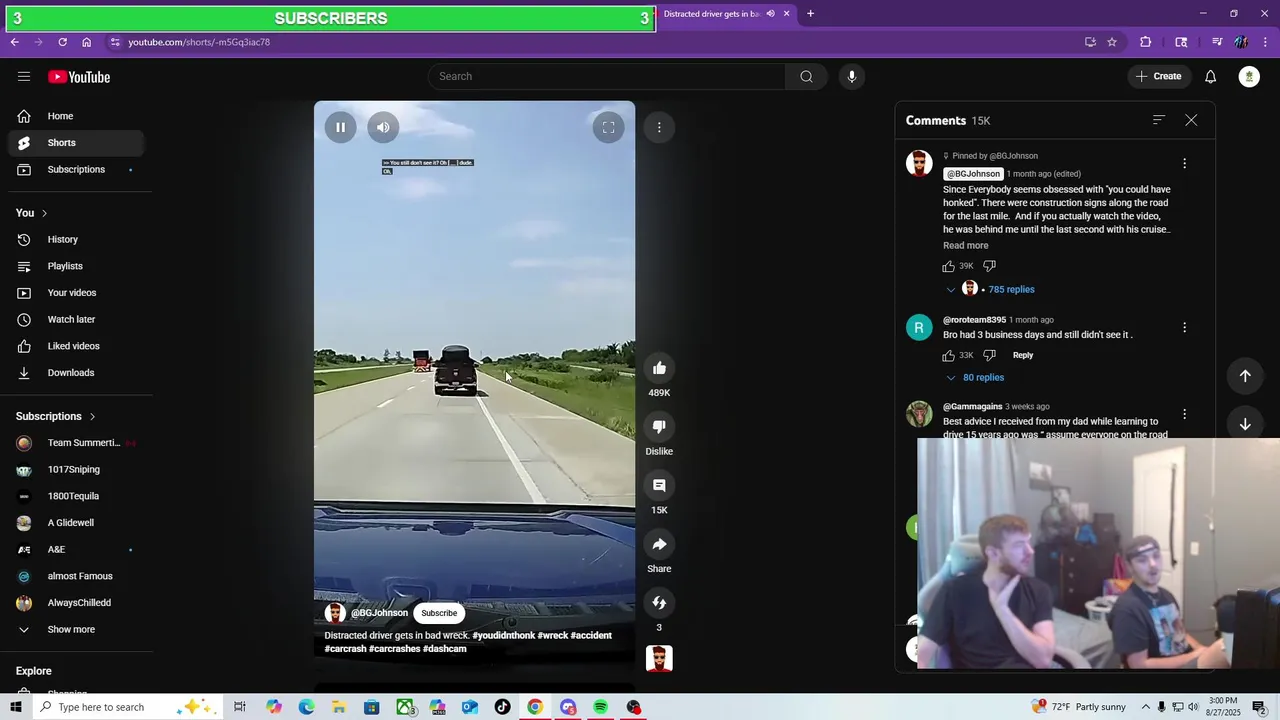This screenshot has width=1280, height=720.
Task: Open the notifications bell
Action: tap(1210, 76)
